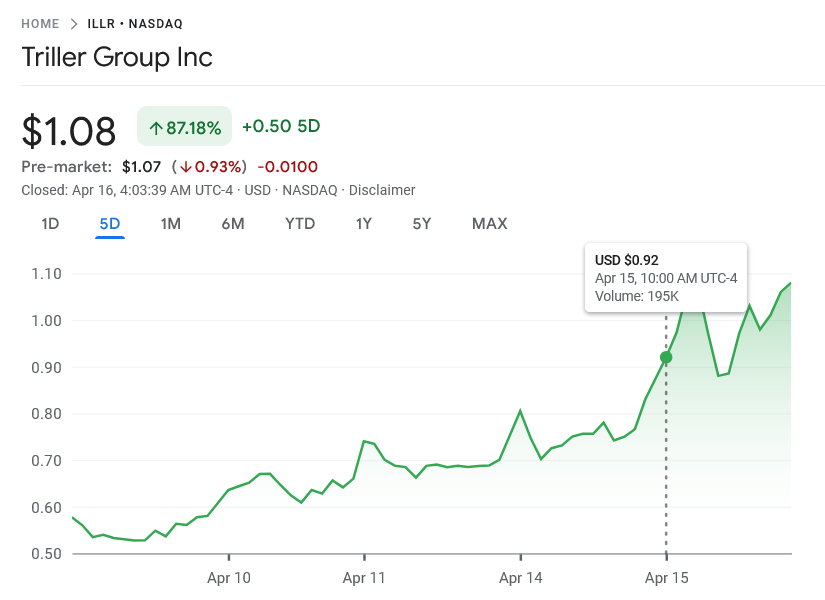This screenshot has height=600, width=825.
Task: Select the Volume: 195K tooltip text
Action: [x=637, y=296]
